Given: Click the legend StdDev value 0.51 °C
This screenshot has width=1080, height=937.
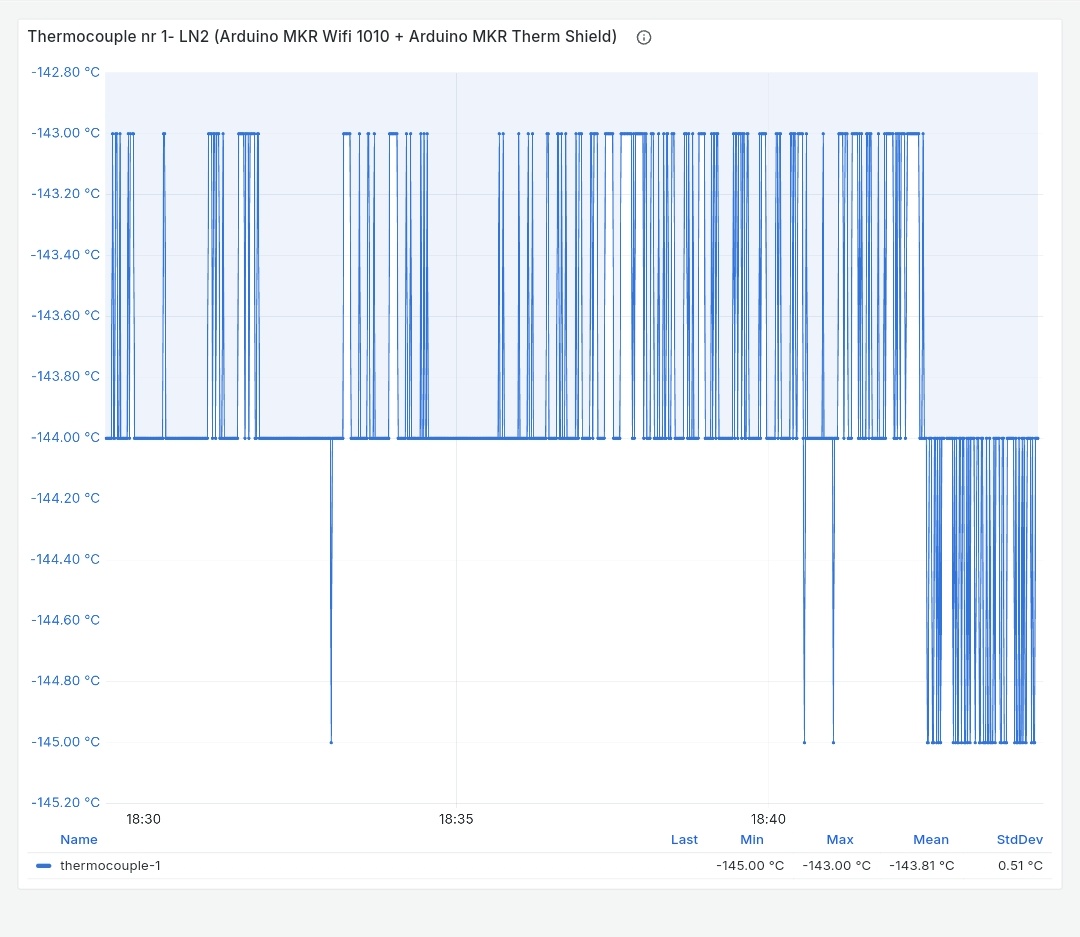Looking at the screenshot, I should click(x=1020, y=866).
